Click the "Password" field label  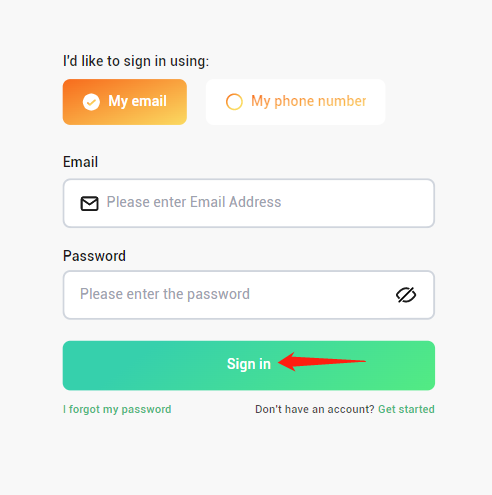coord(94,256)
